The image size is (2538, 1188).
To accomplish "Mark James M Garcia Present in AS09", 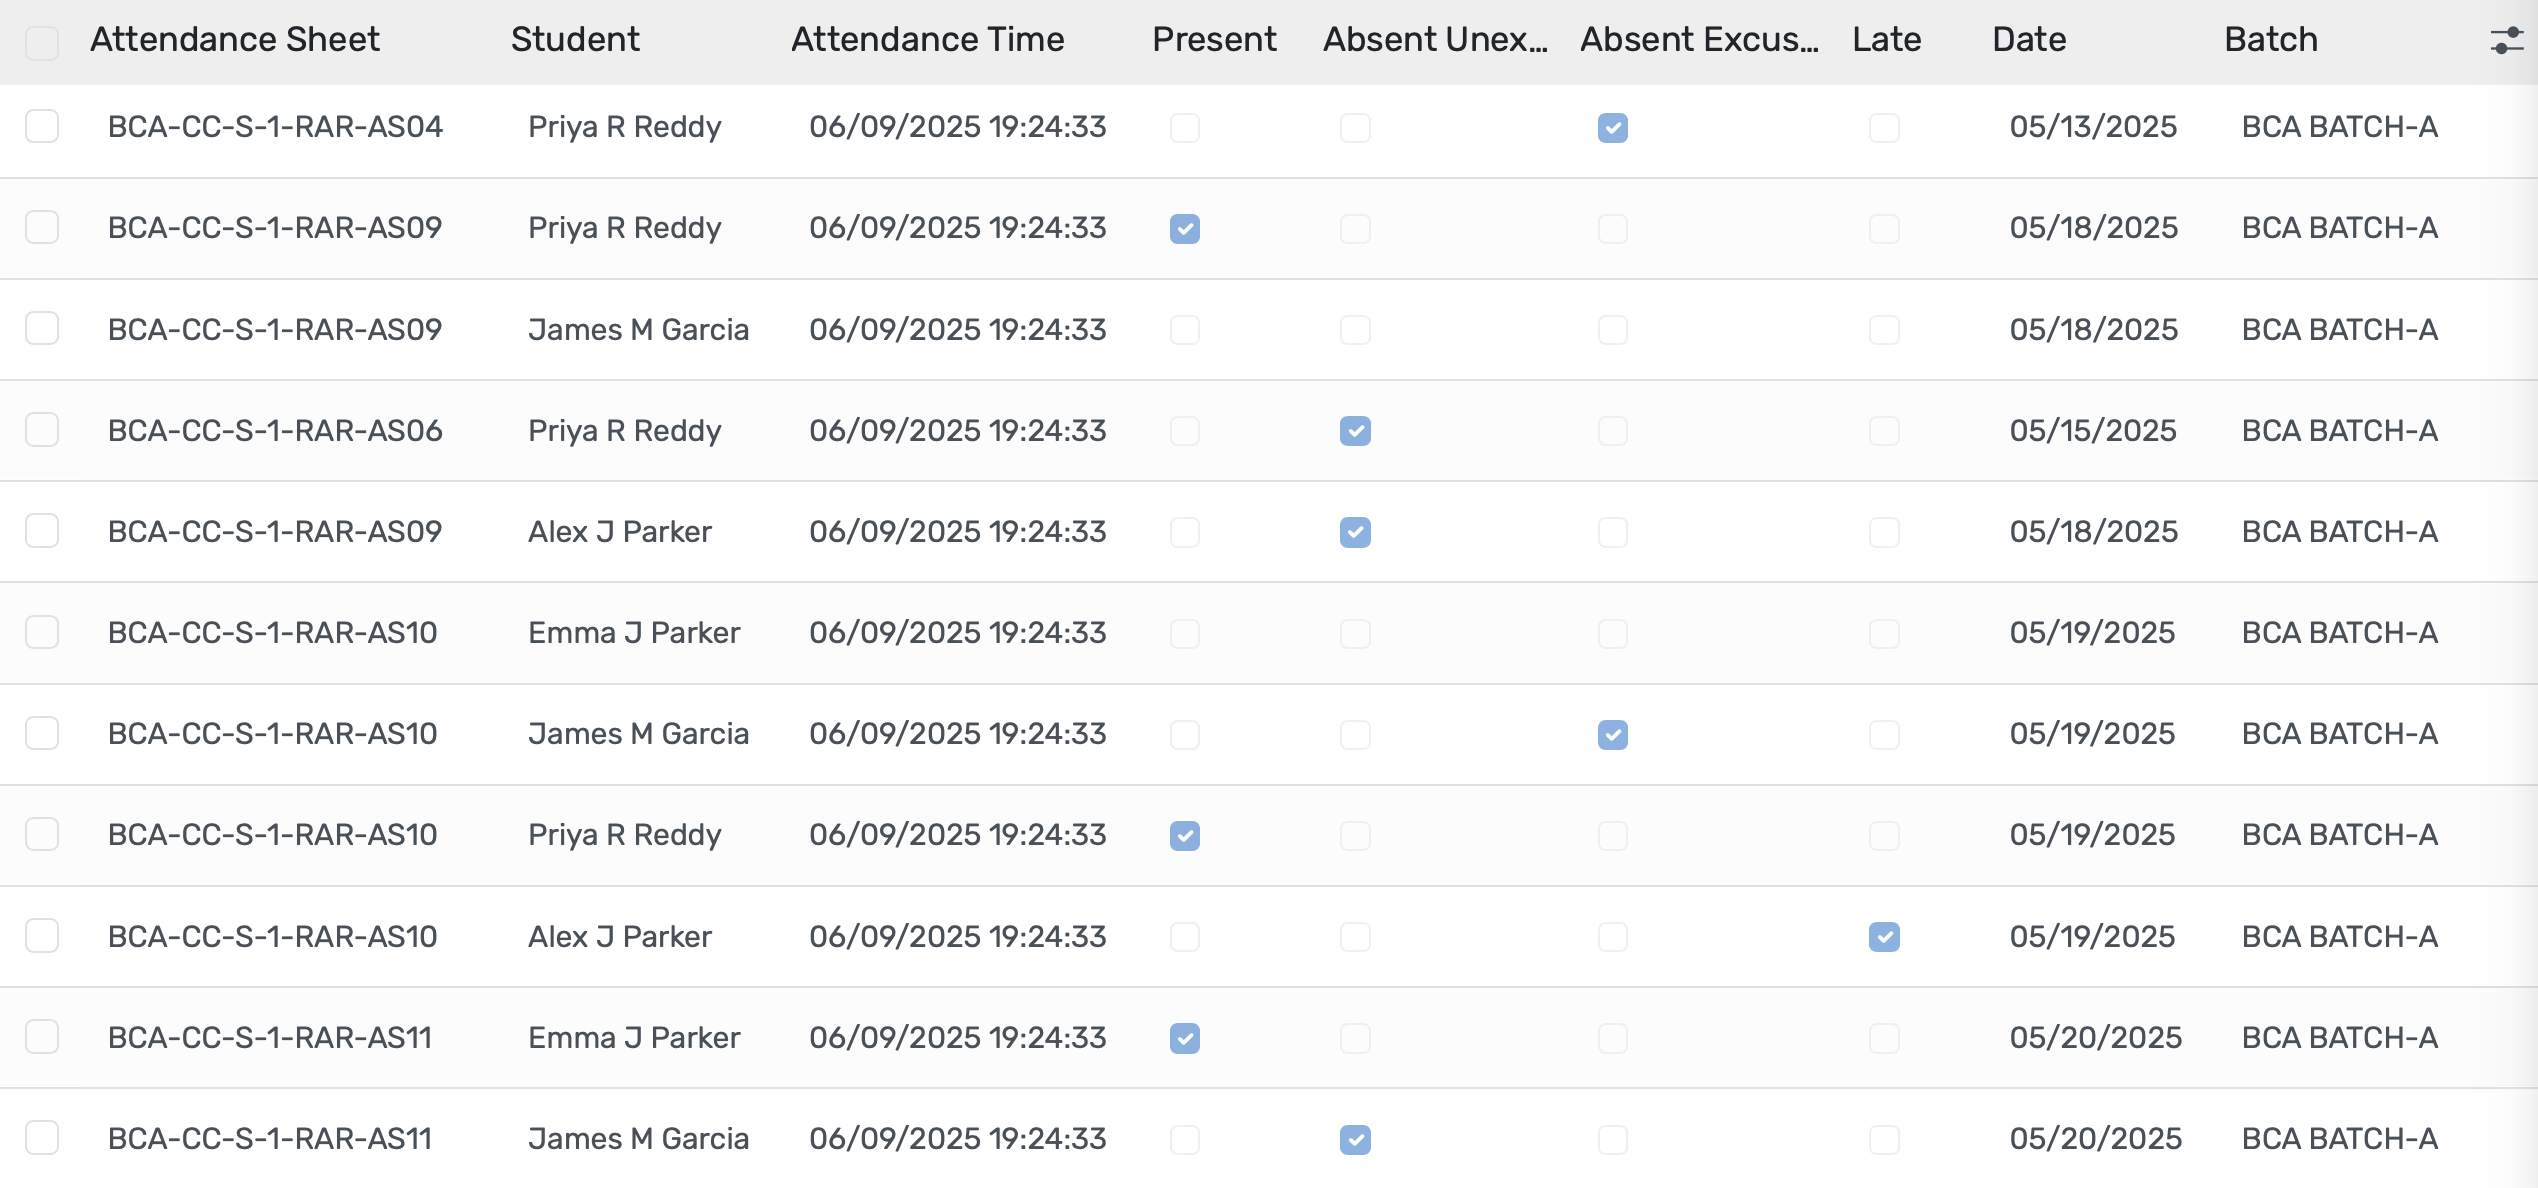I will [1184, 330].
